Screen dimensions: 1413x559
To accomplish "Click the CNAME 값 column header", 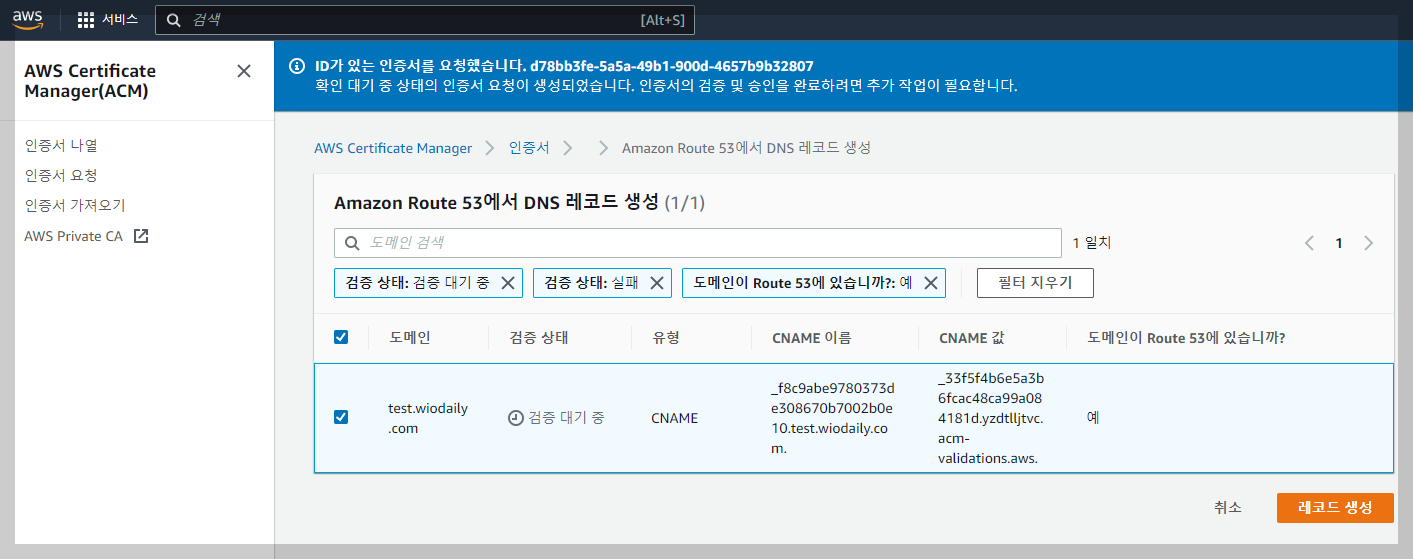I will tap(972, 338).
